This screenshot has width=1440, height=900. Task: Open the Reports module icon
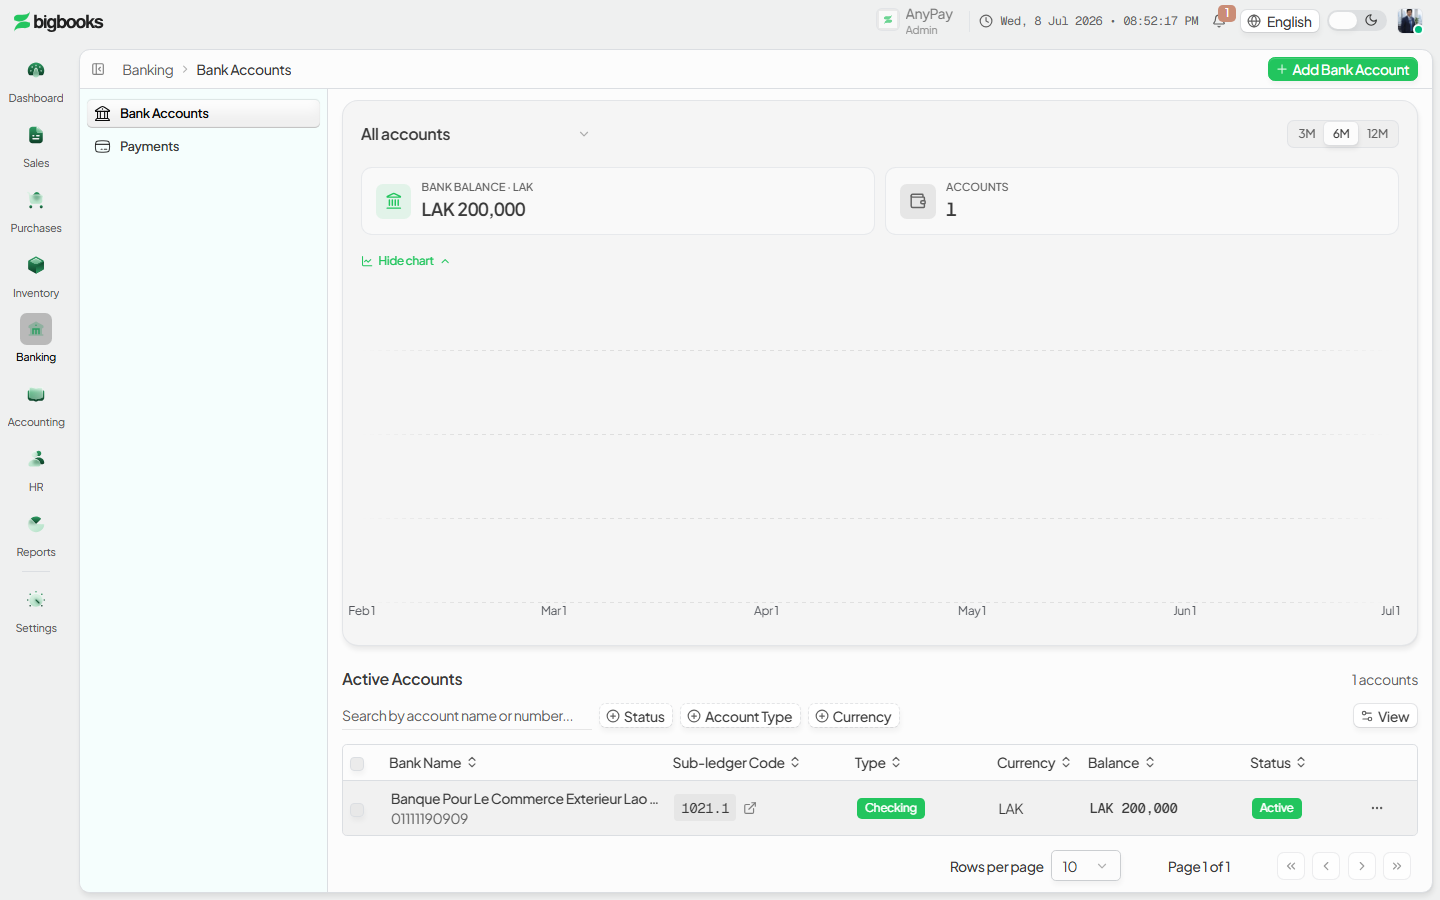point(36,524)
